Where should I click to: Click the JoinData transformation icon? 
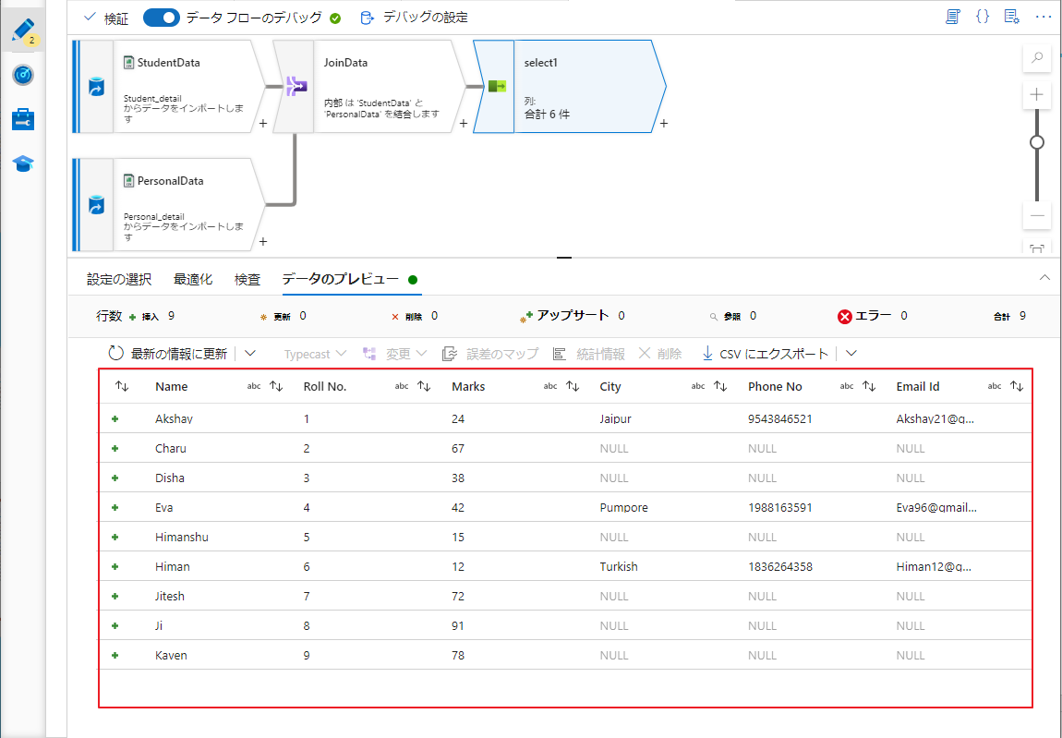[295, 87]
